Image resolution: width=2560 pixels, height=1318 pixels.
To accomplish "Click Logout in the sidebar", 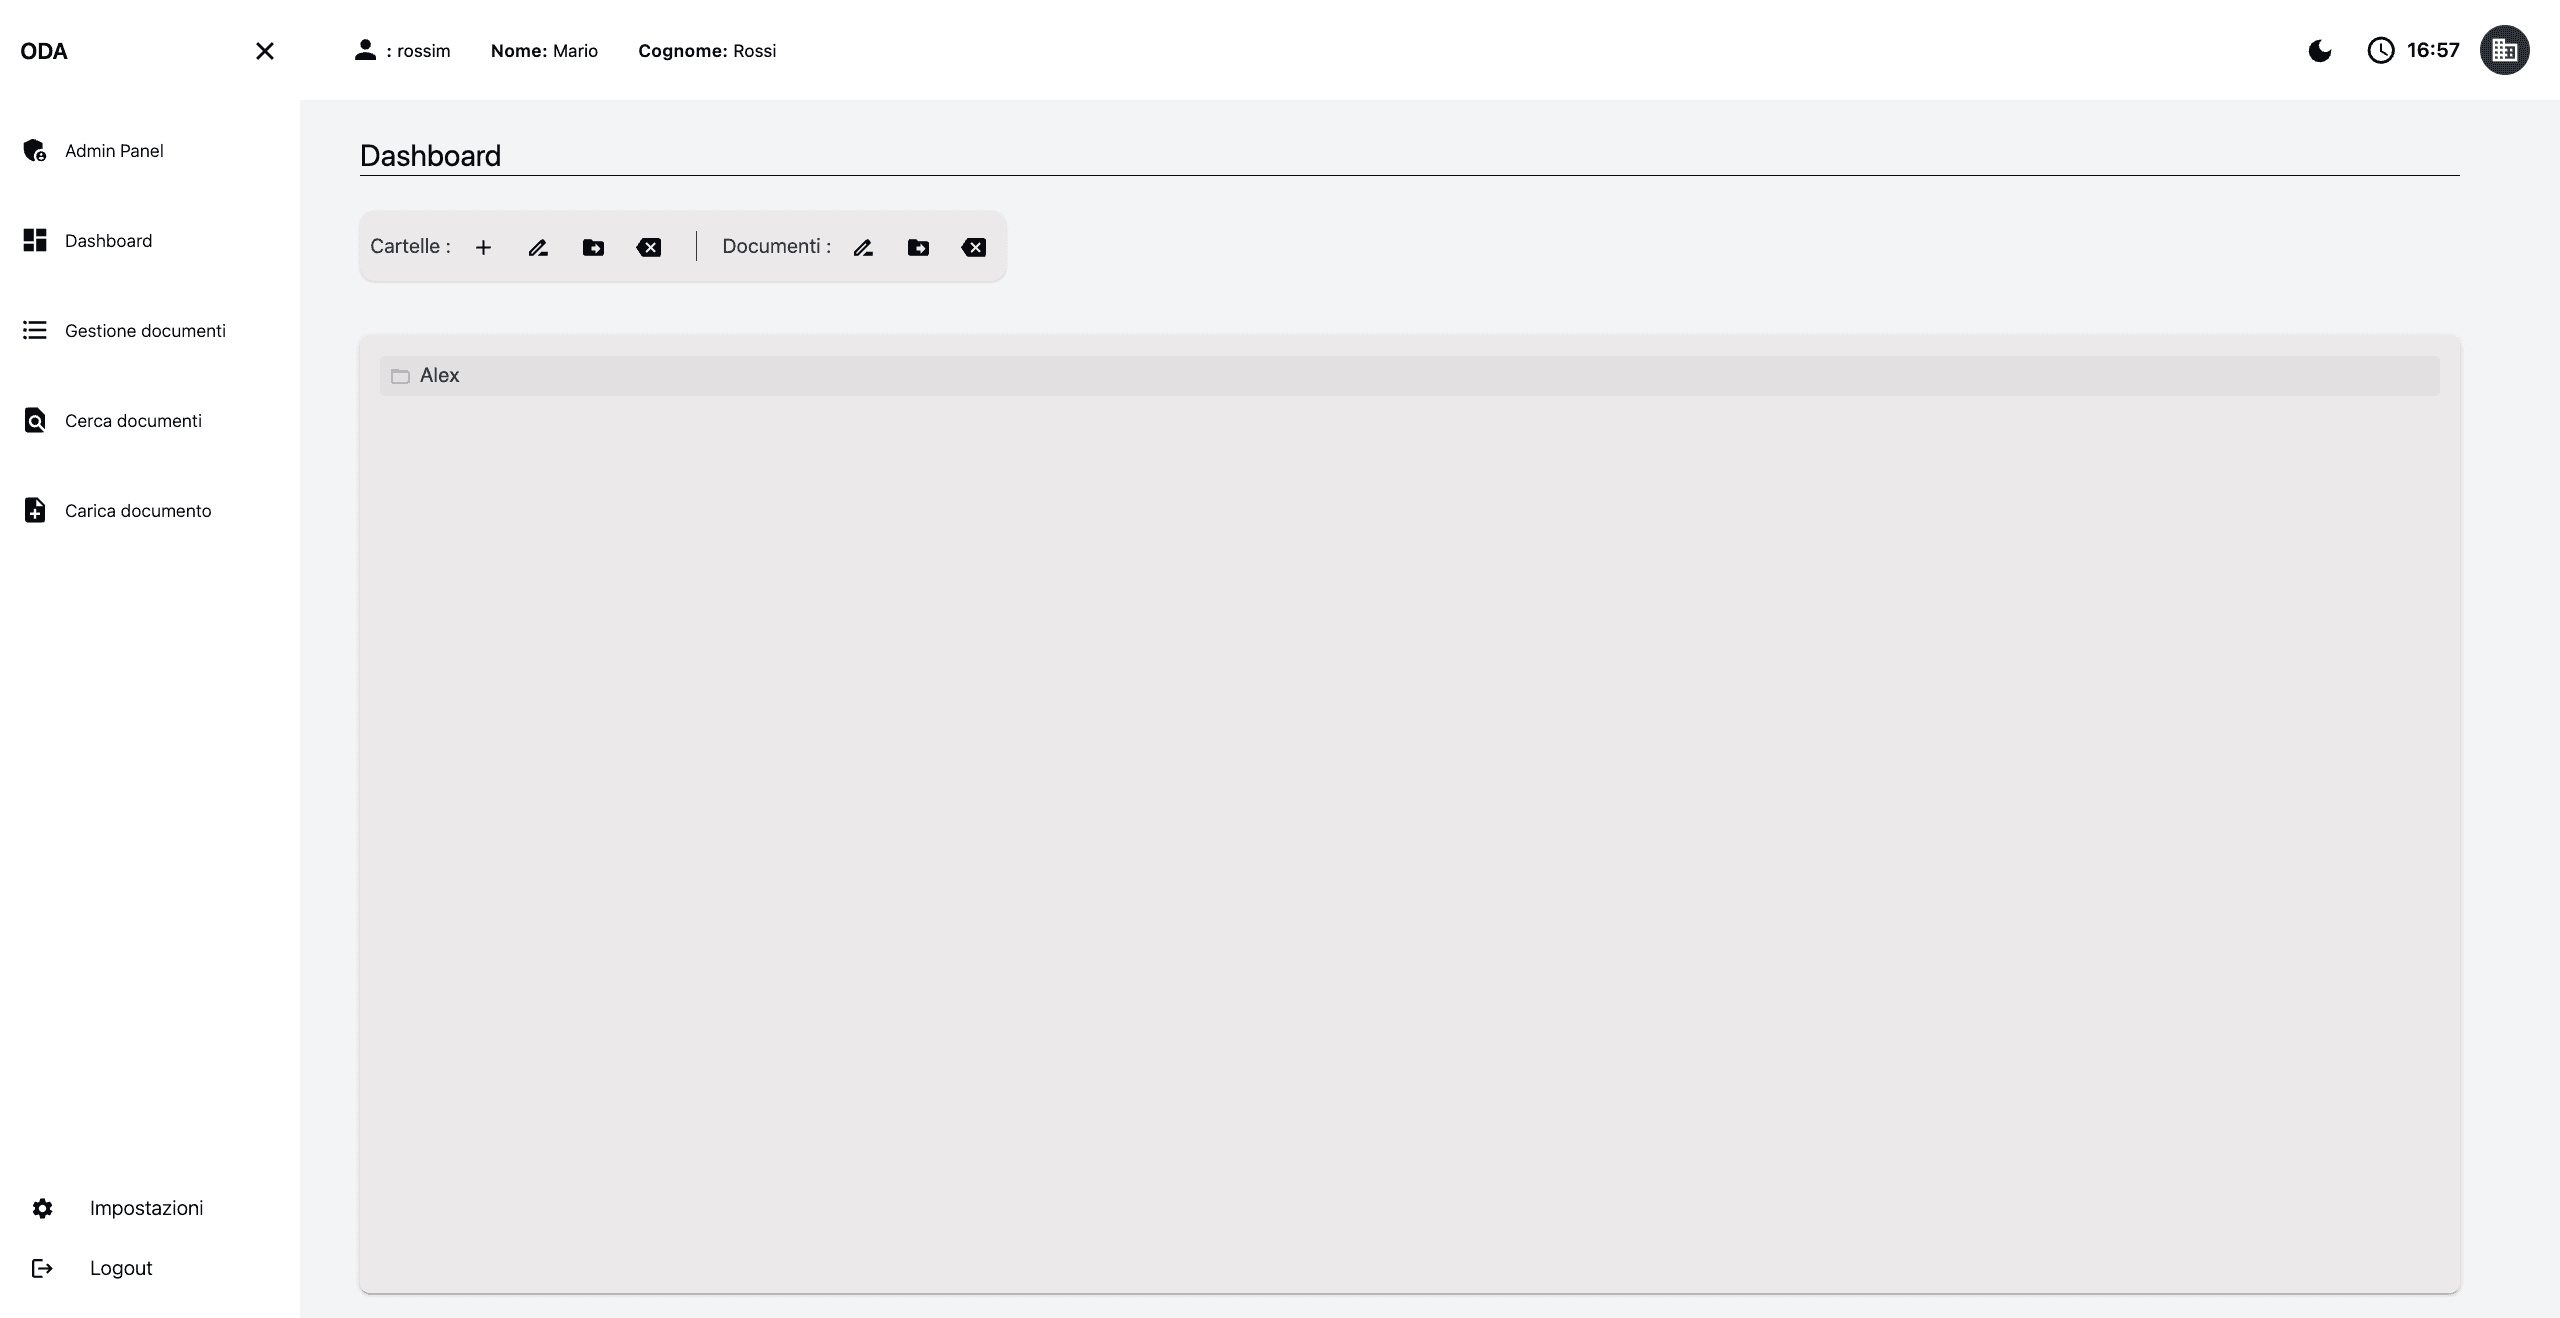I will [x=120, y=1268].
